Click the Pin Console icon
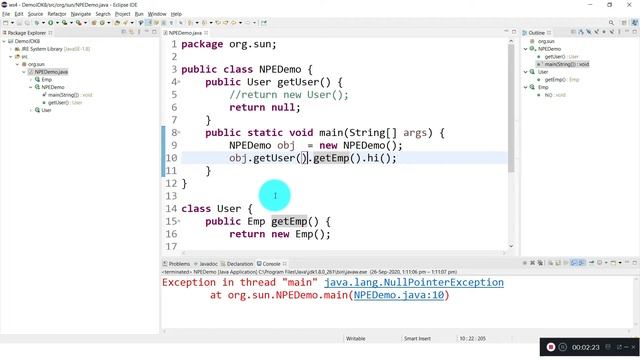 (591, 263)
